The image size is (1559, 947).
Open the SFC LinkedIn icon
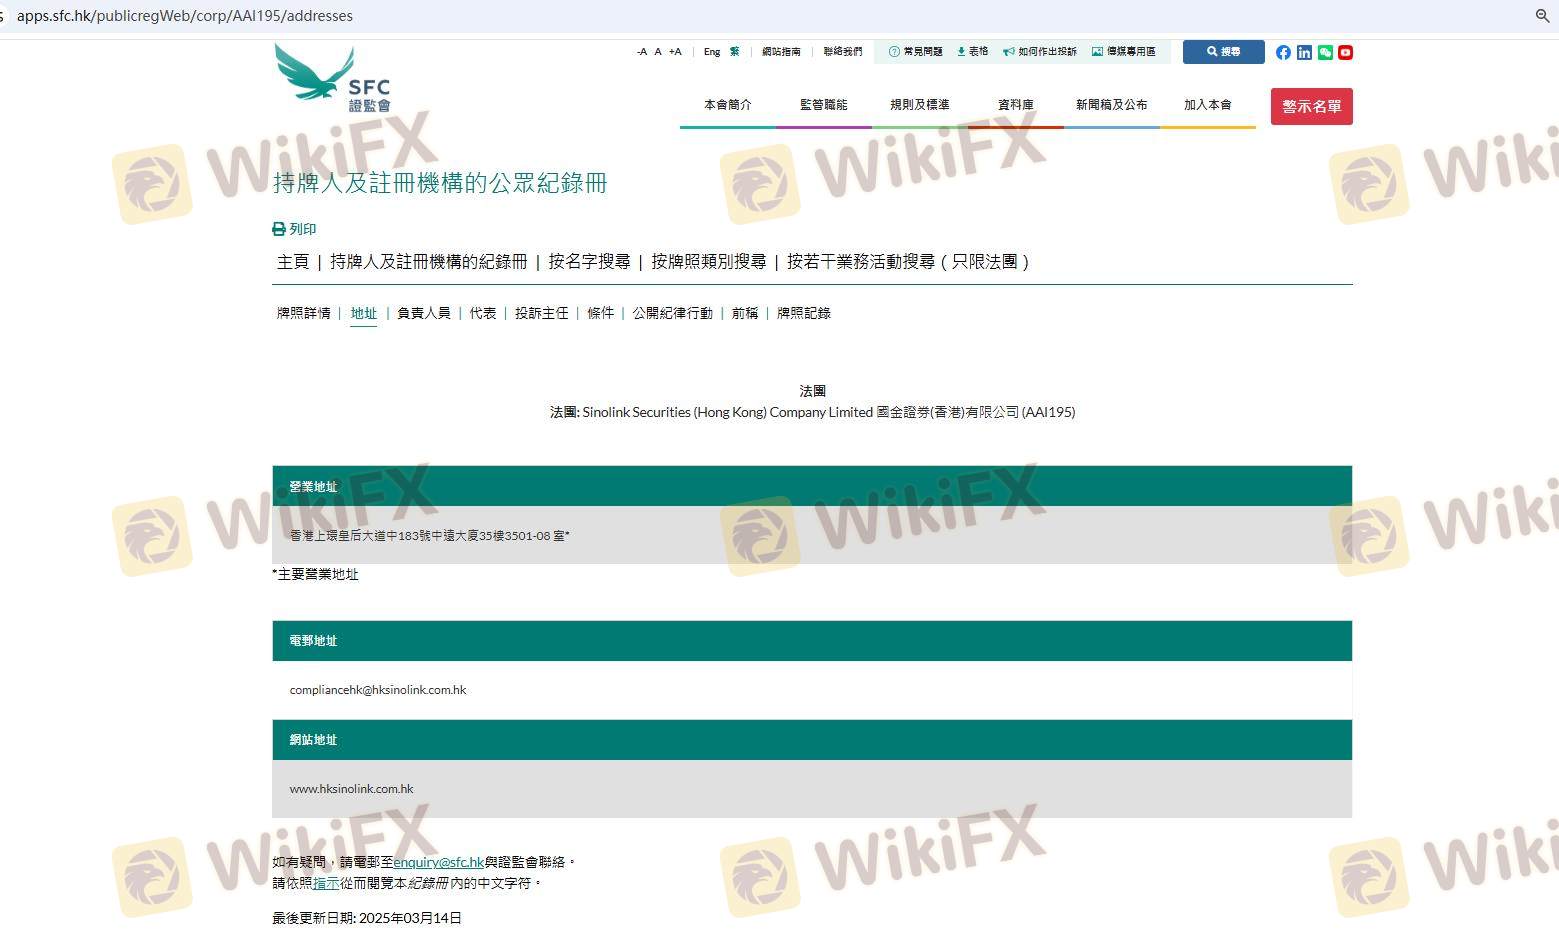click(x=1304, y=52)
